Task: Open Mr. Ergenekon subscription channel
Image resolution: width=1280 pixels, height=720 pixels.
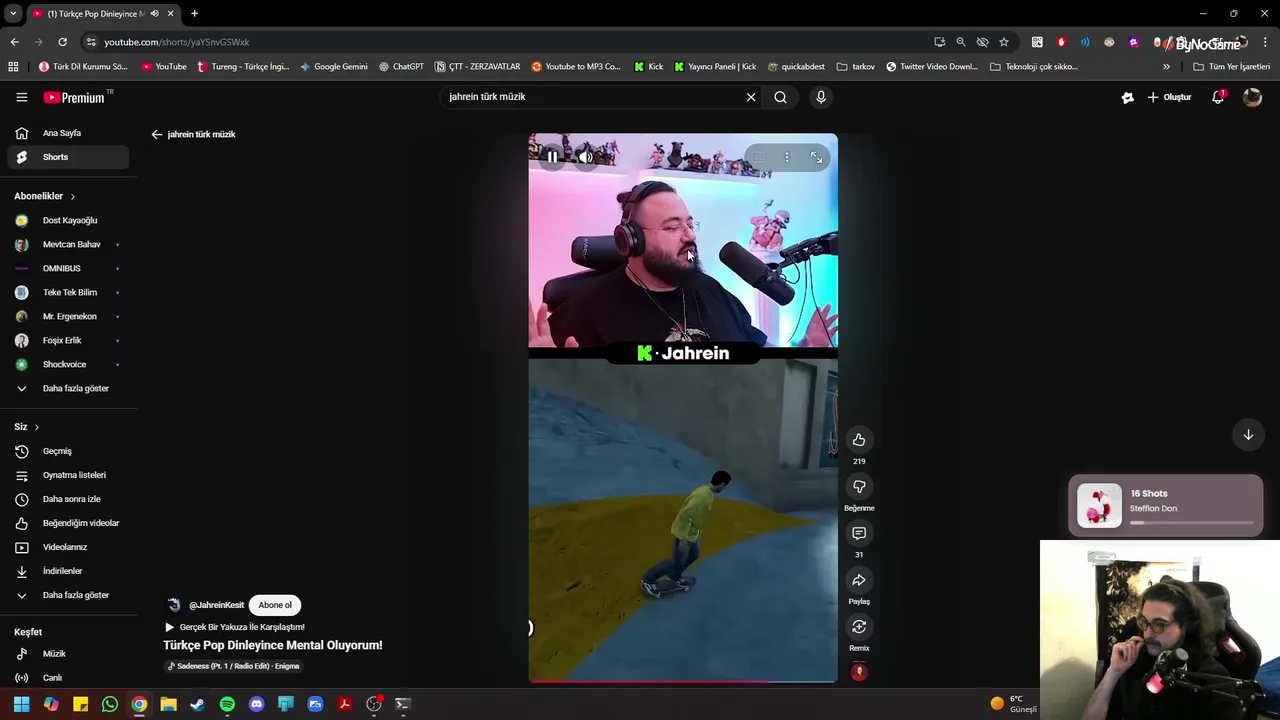Action: [x=68, y=316]
